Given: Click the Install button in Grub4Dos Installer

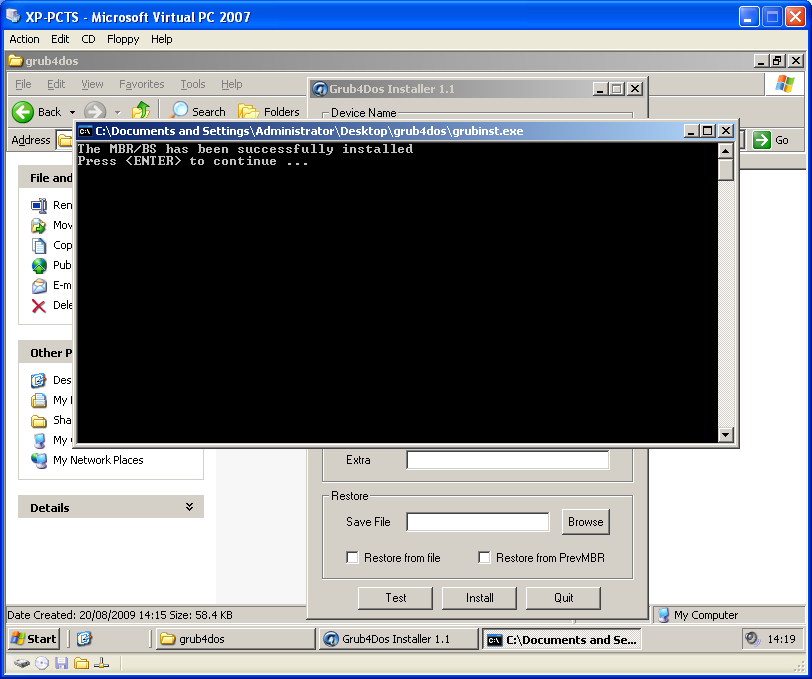Looking at the screenshot, I should [480, 598].
